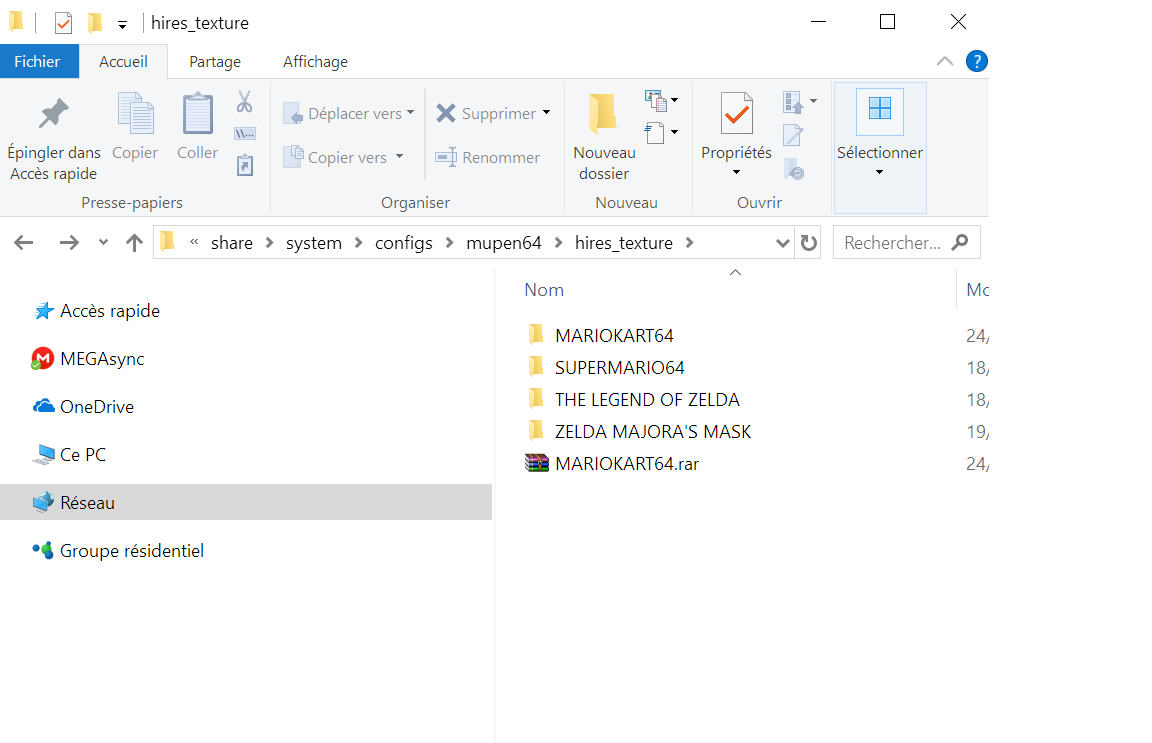Click the Copier icon in ribbon
The image size is (1152, 743).
(x=136, y=114)
